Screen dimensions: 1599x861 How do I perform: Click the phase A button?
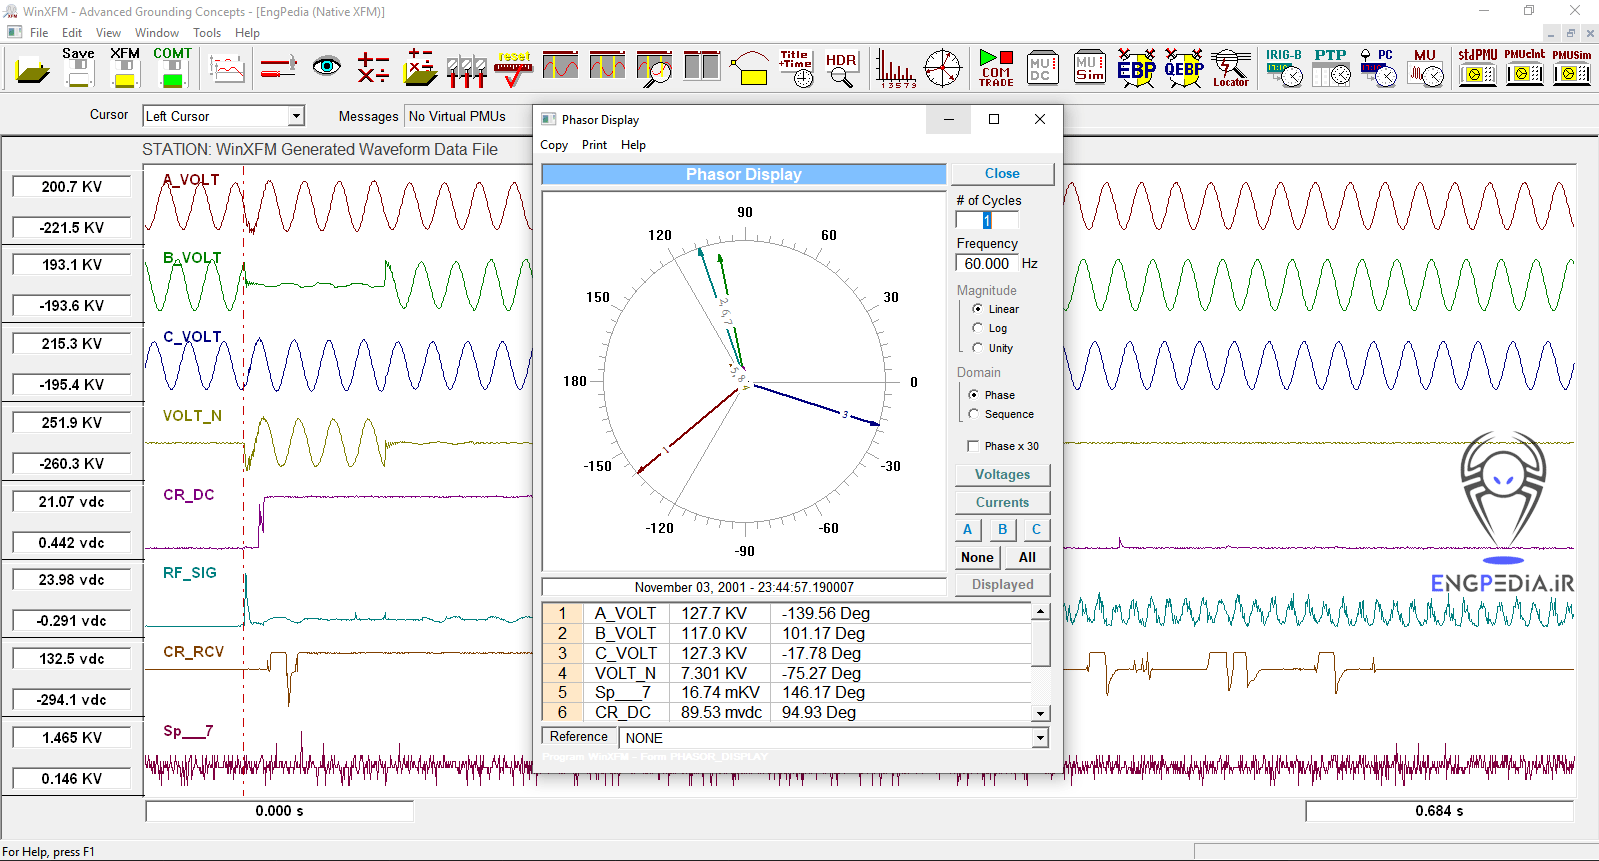coord(967,530)
